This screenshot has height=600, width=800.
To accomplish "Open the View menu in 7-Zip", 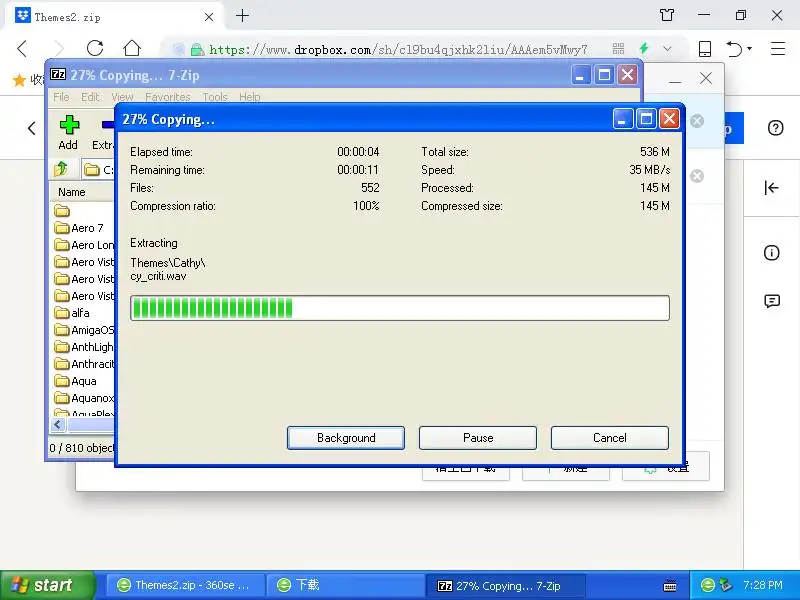I will (122, 97).
